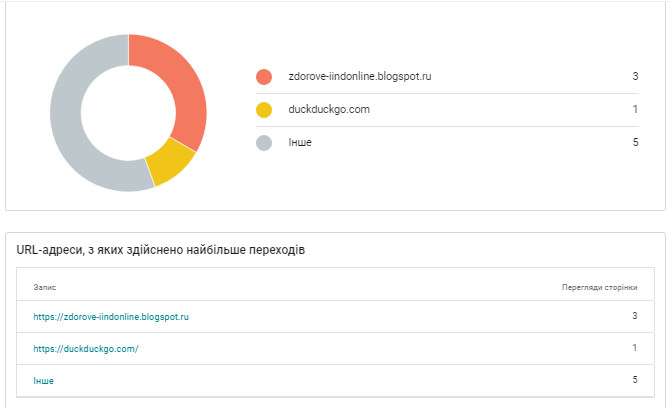Click zdorove-iindonline.blogspot.ru legend label
670x408 pixels.
pyautogui.click(x=360, y=76)
